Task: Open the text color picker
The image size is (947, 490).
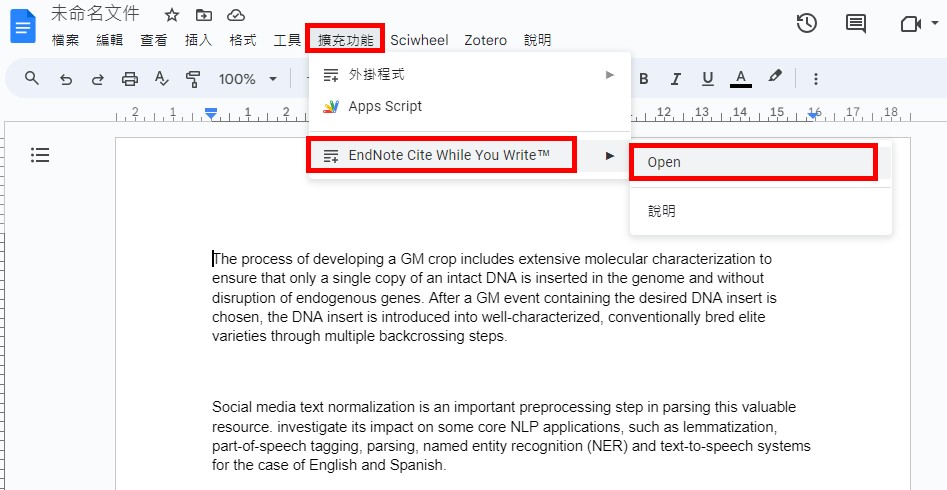Action: 741,79
